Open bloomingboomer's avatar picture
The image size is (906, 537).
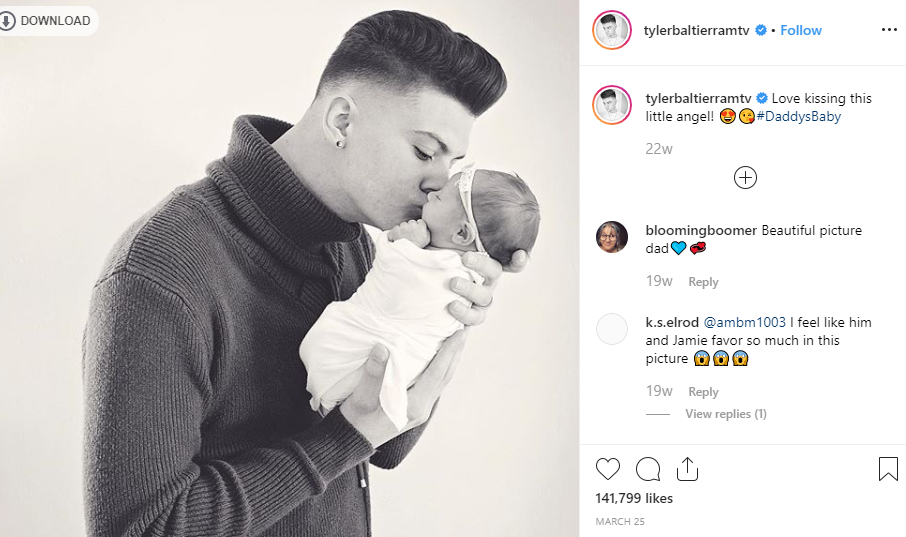click(612, 237)
